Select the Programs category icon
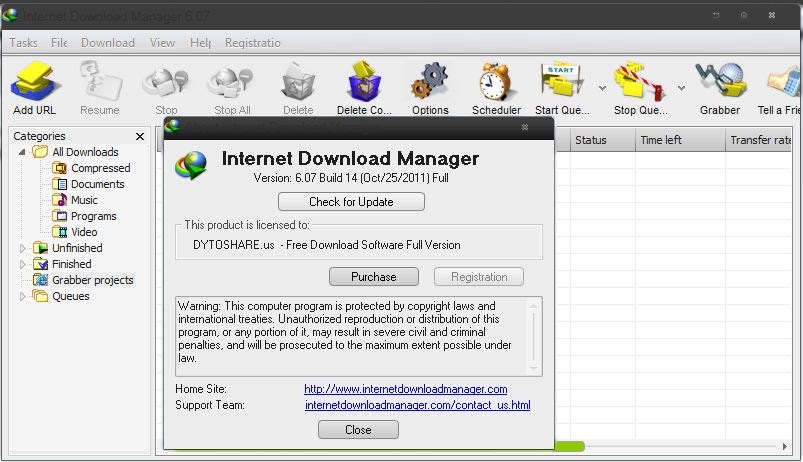Image resolution: width=803 pixels, height=462 pixels. click(59, 216)
